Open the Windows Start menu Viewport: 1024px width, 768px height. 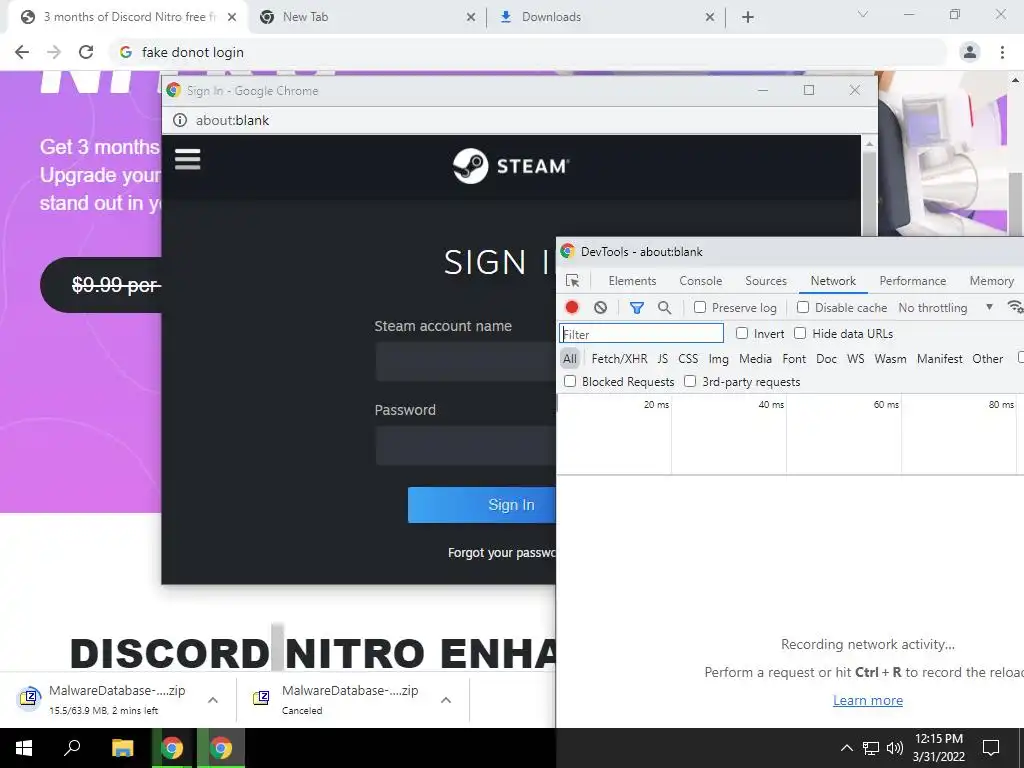(x=24, y=748)
